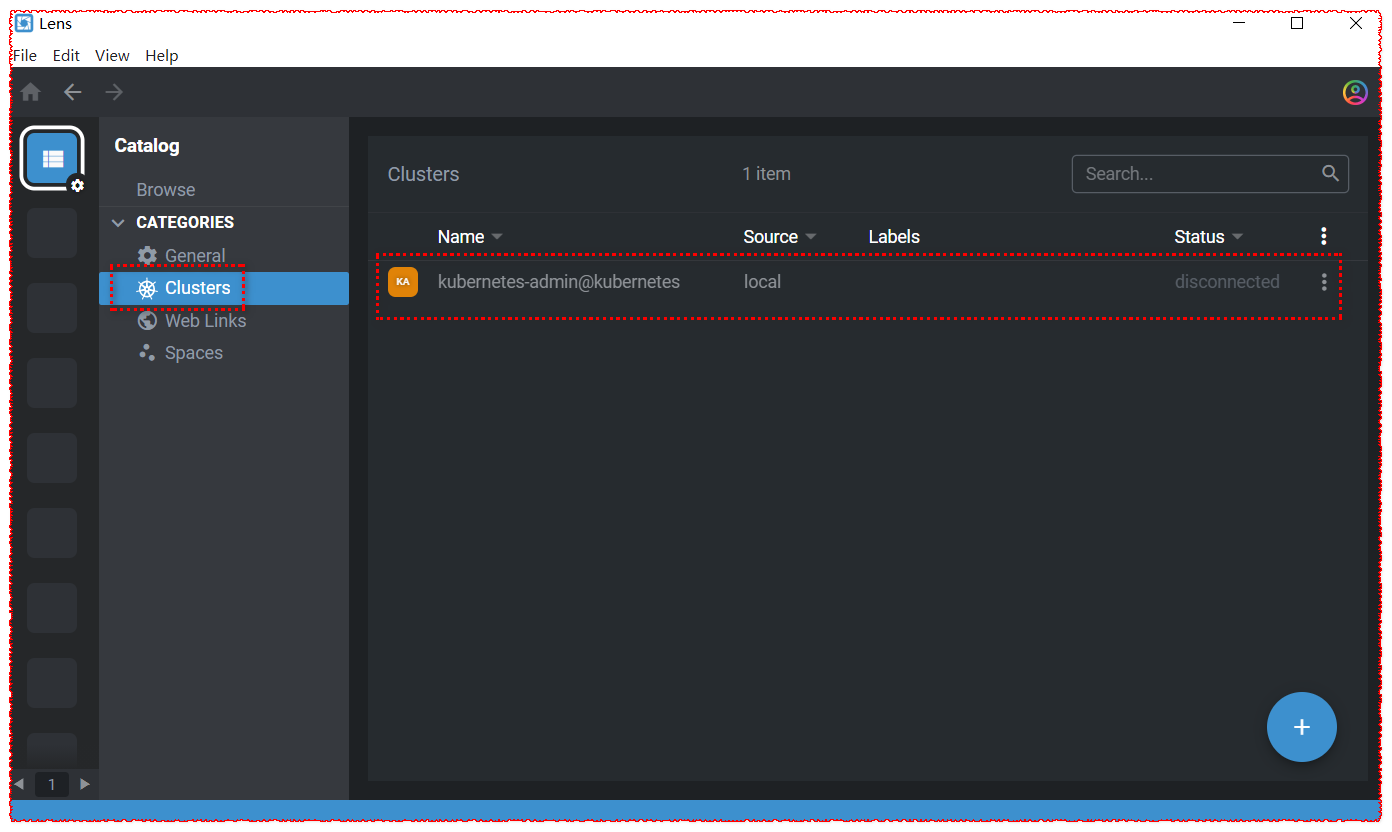Collapse the CATEGORIES section chevron
This screenshot has height=832, width=1392.
tap(118, 222)
